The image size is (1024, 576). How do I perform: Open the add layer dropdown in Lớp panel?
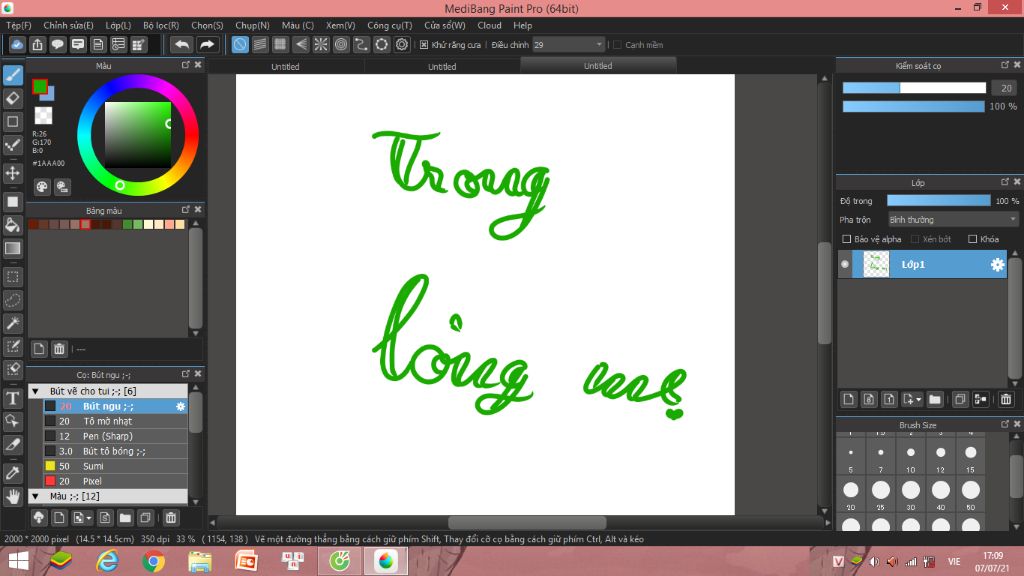click(911, 399)
